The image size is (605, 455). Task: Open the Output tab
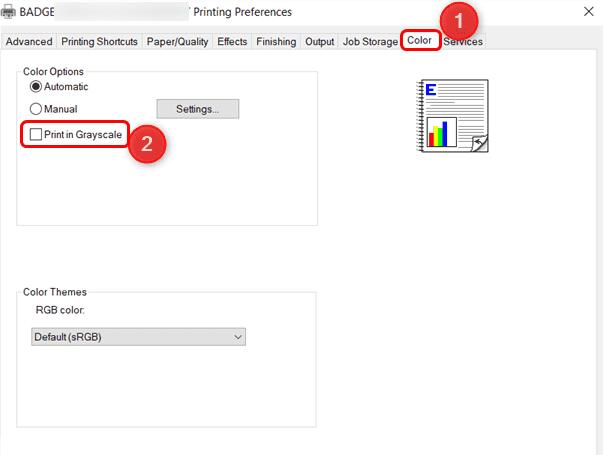(320, 42)
